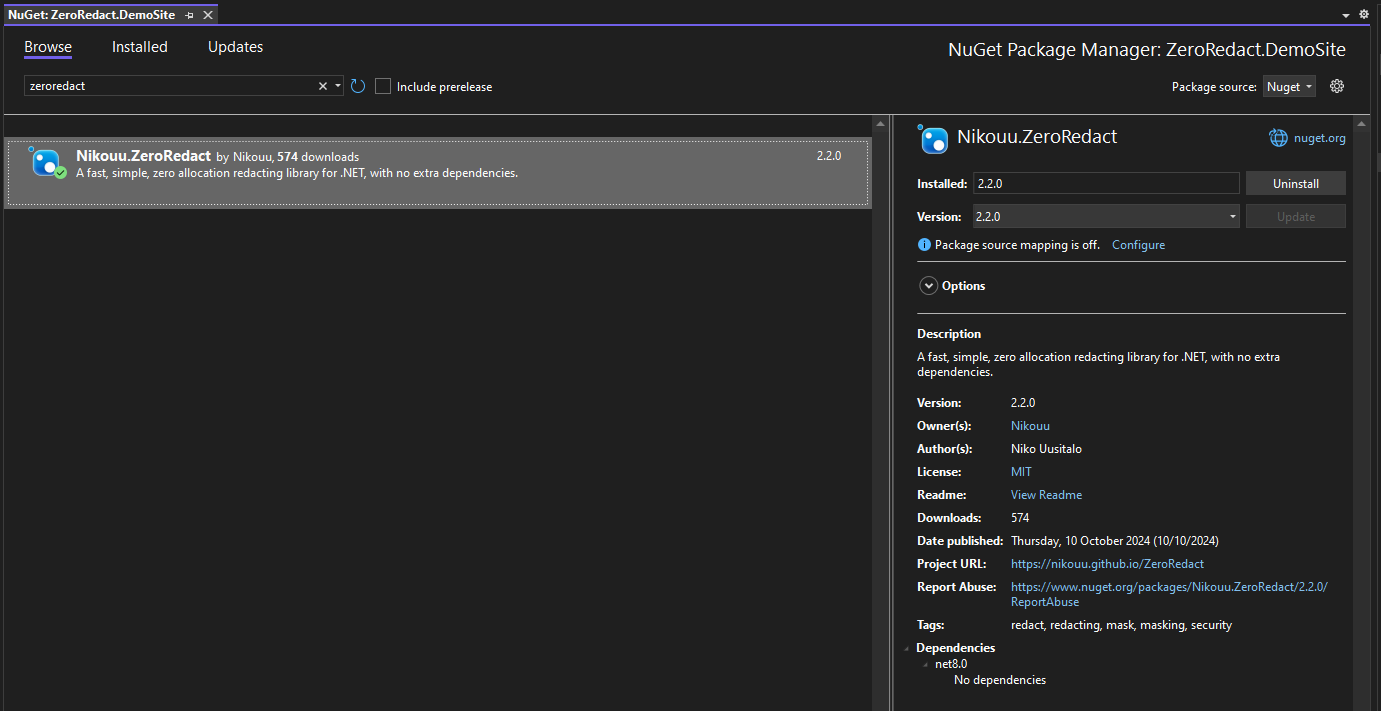
Task: Clear the search box with X
Action: pos(323,86)
